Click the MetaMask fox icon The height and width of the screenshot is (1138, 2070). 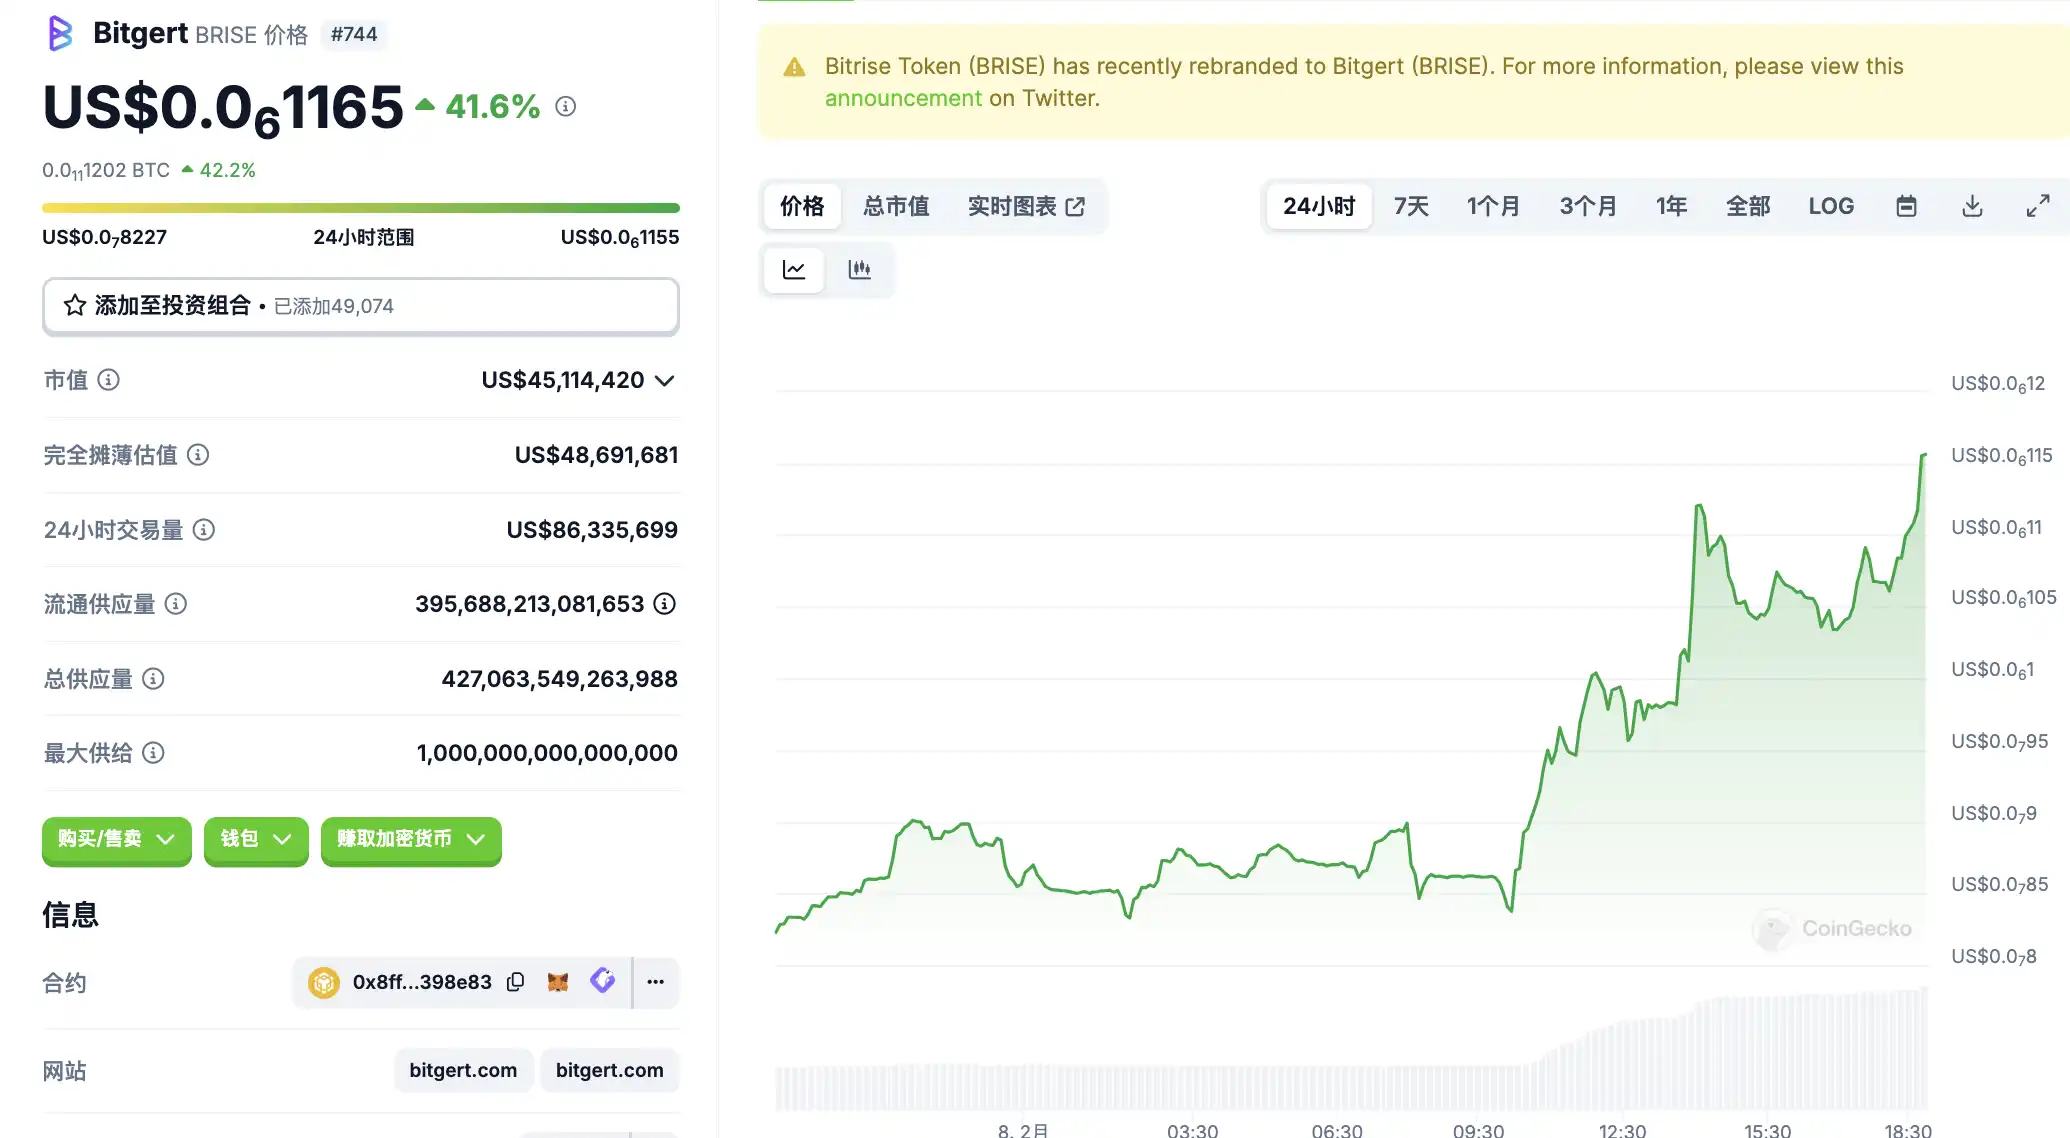[x=558, y=982]
